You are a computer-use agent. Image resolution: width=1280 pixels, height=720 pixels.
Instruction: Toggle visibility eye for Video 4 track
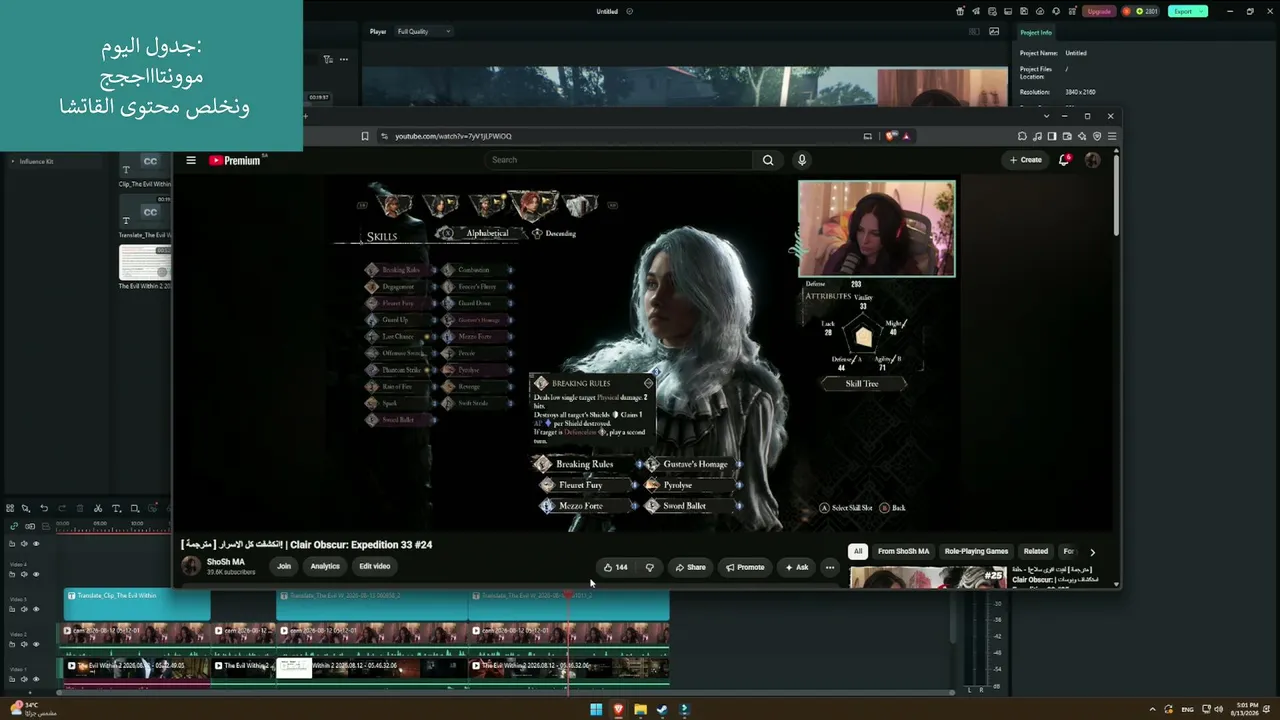click(x=36, y=574)
